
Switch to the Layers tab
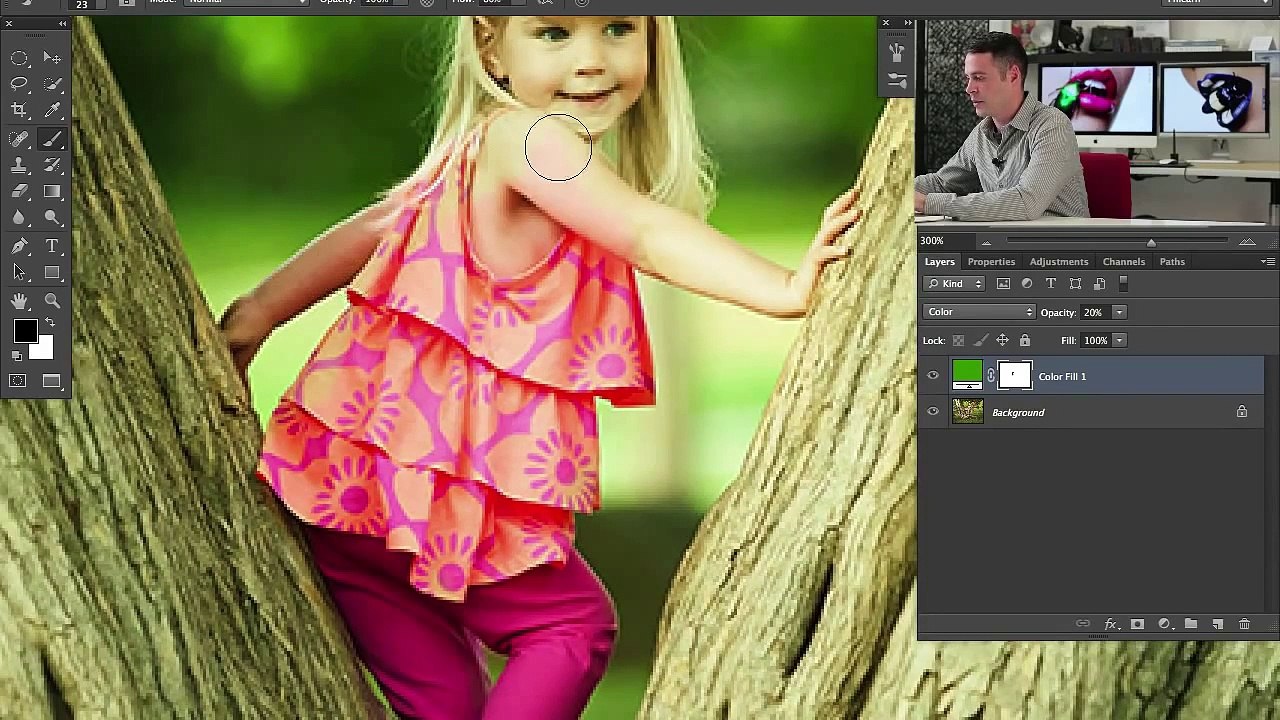coord(939,262)
